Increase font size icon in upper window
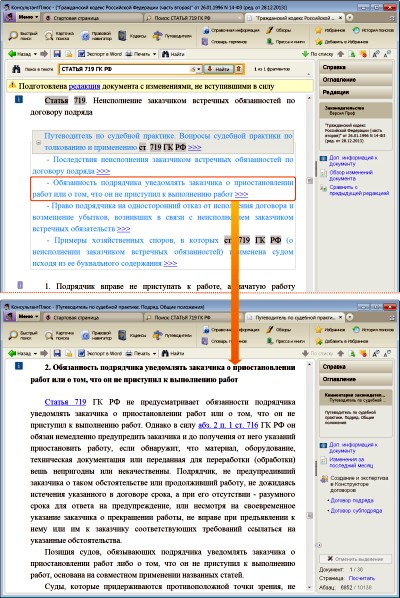This screenshot has width=400, height=598. (x=376, y=54)
